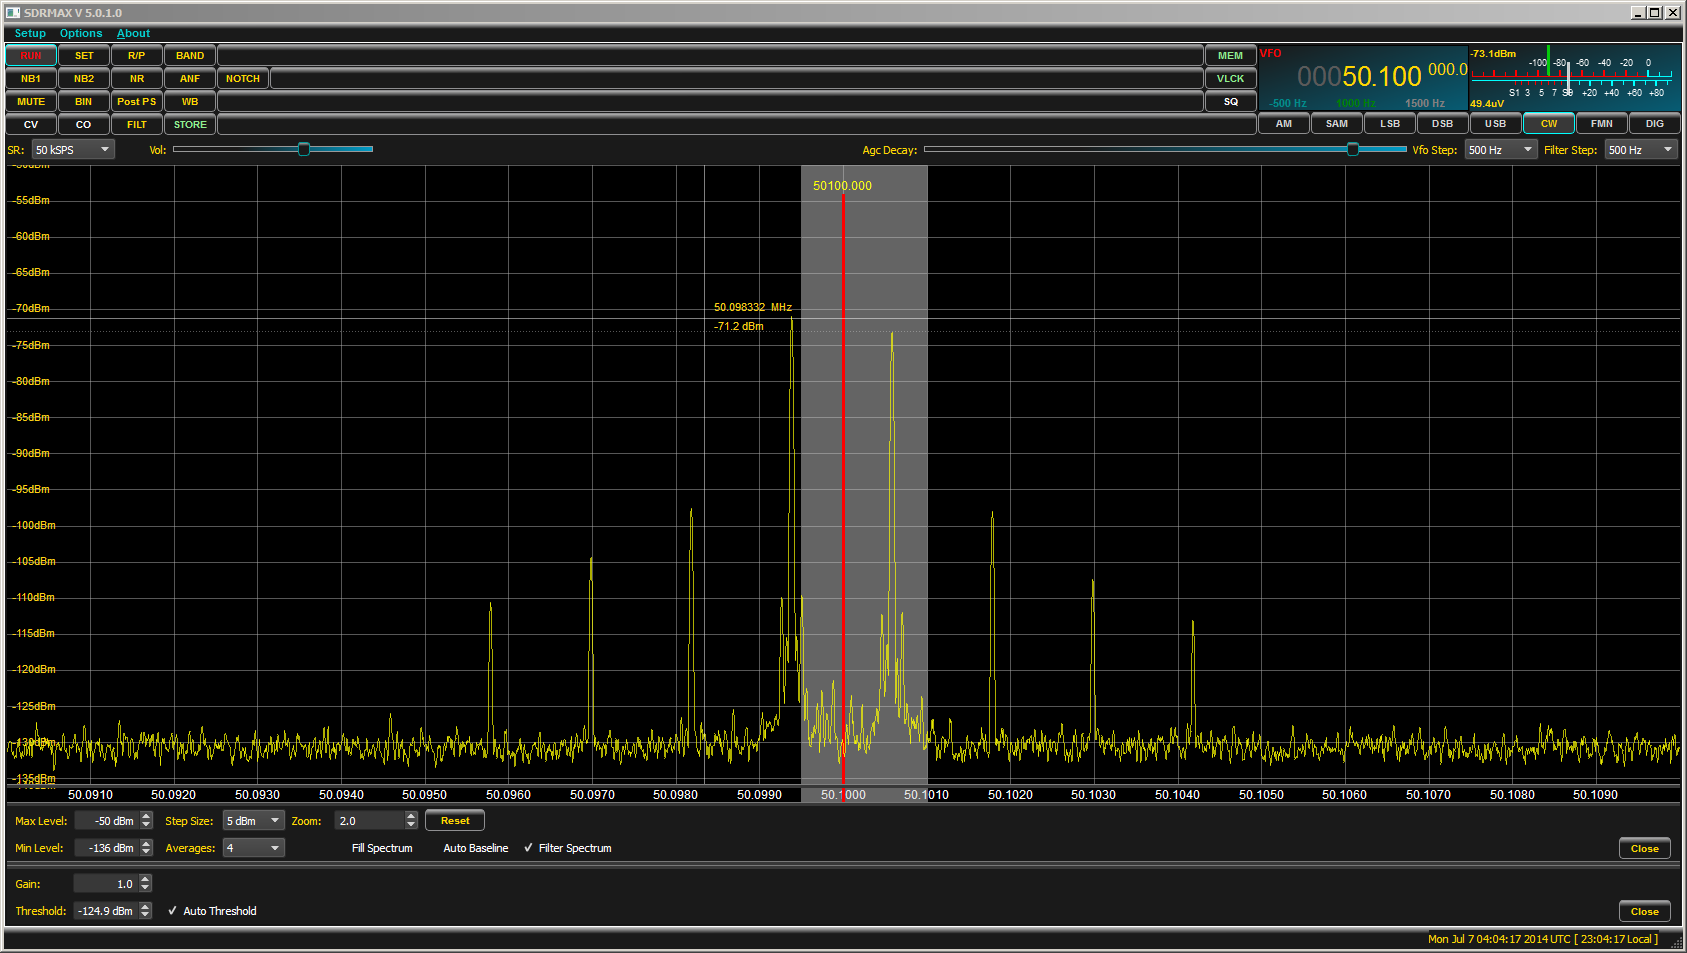Open the Averages dropdown

(x=254, y=848)
